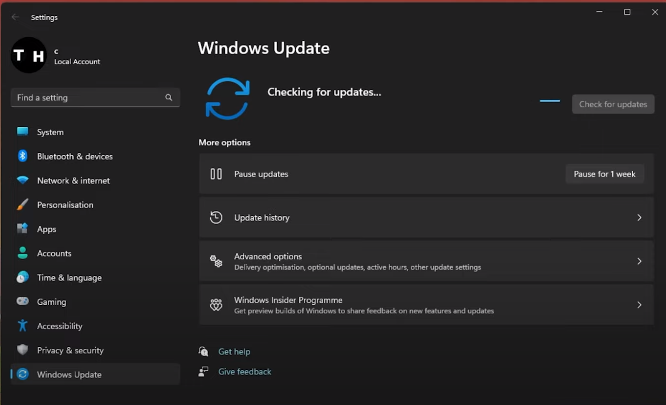Click the More options heading
This screenshot has width=666, height=405.
pyautogui.click(x=224, y=142)
